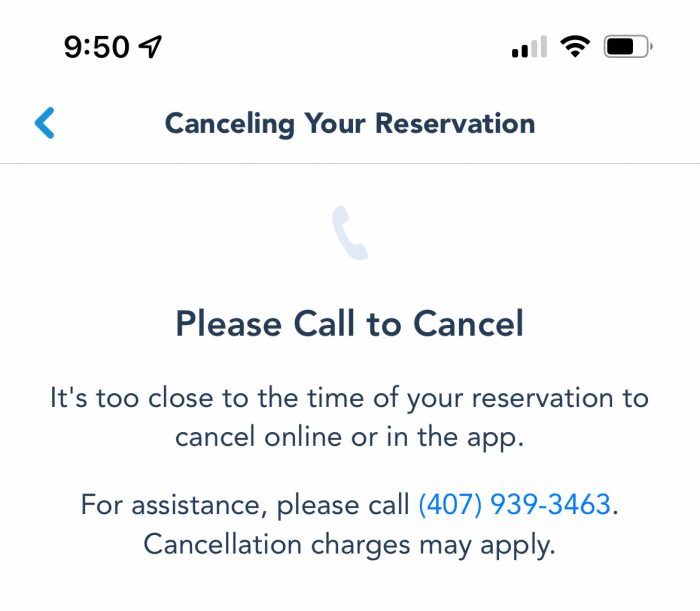Tap the location services arrow icon
Viewport: 700px width, 611px height.
(150, 46)
